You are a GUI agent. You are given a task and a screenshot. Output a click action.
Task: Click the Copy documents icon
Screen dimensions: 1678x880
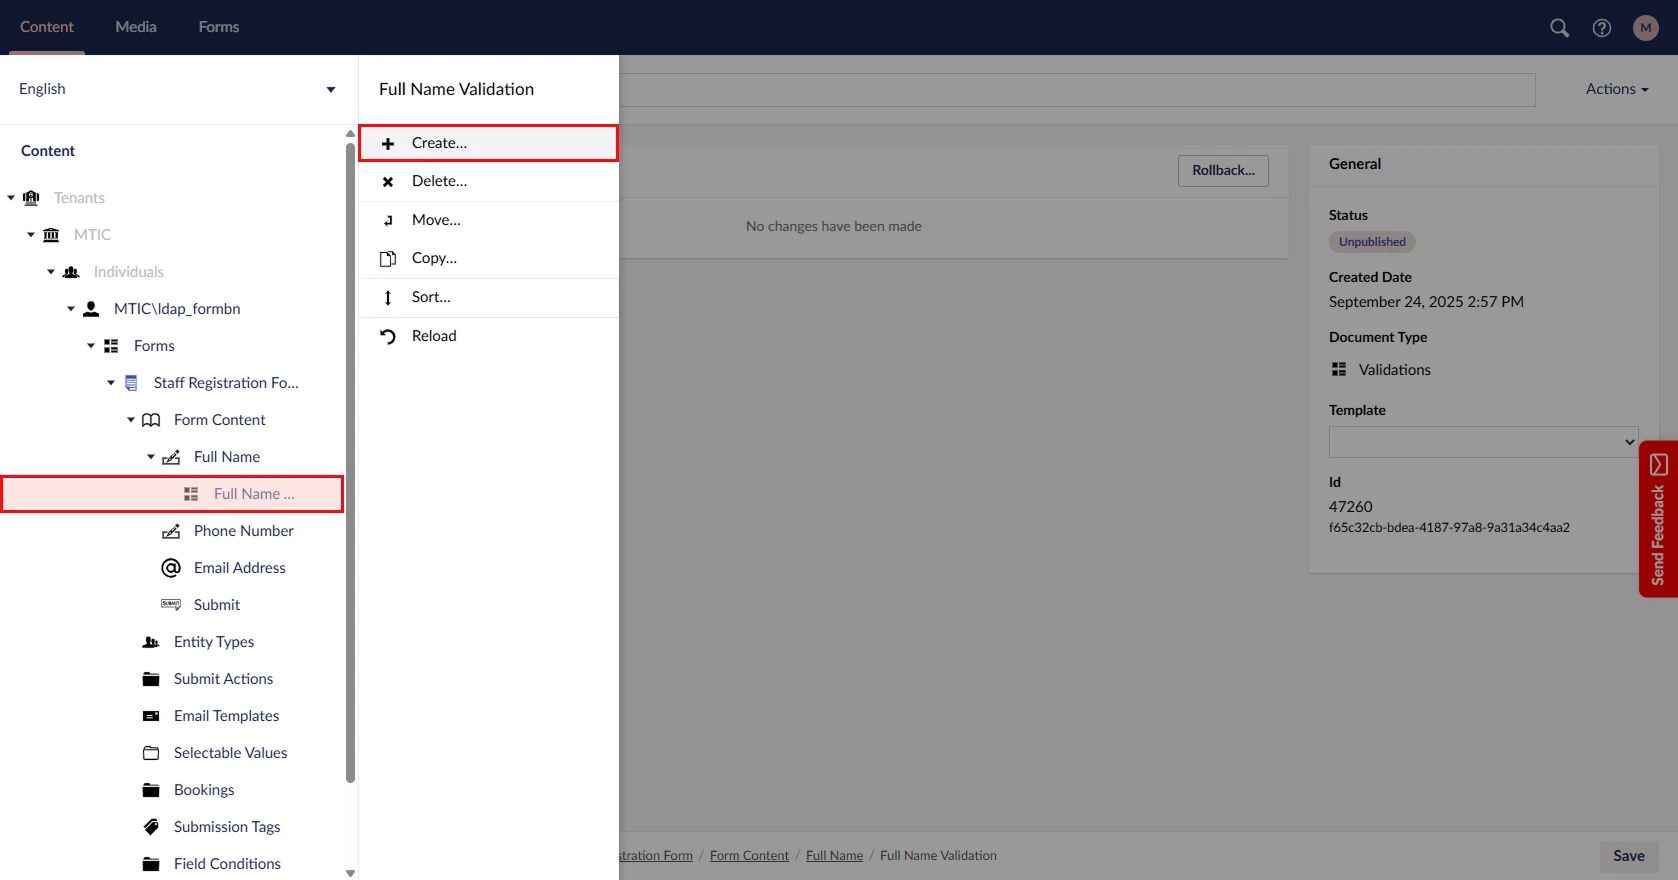[x=388, y=259]
